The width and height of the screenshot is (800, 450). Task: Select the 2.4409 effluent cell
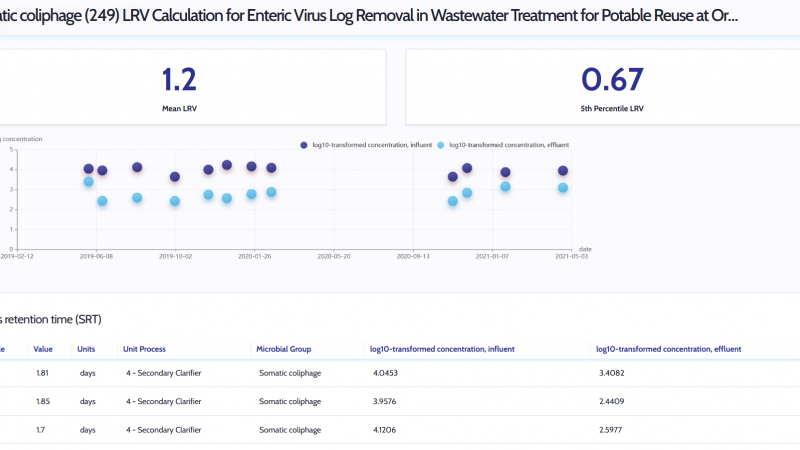click(611, 402)
